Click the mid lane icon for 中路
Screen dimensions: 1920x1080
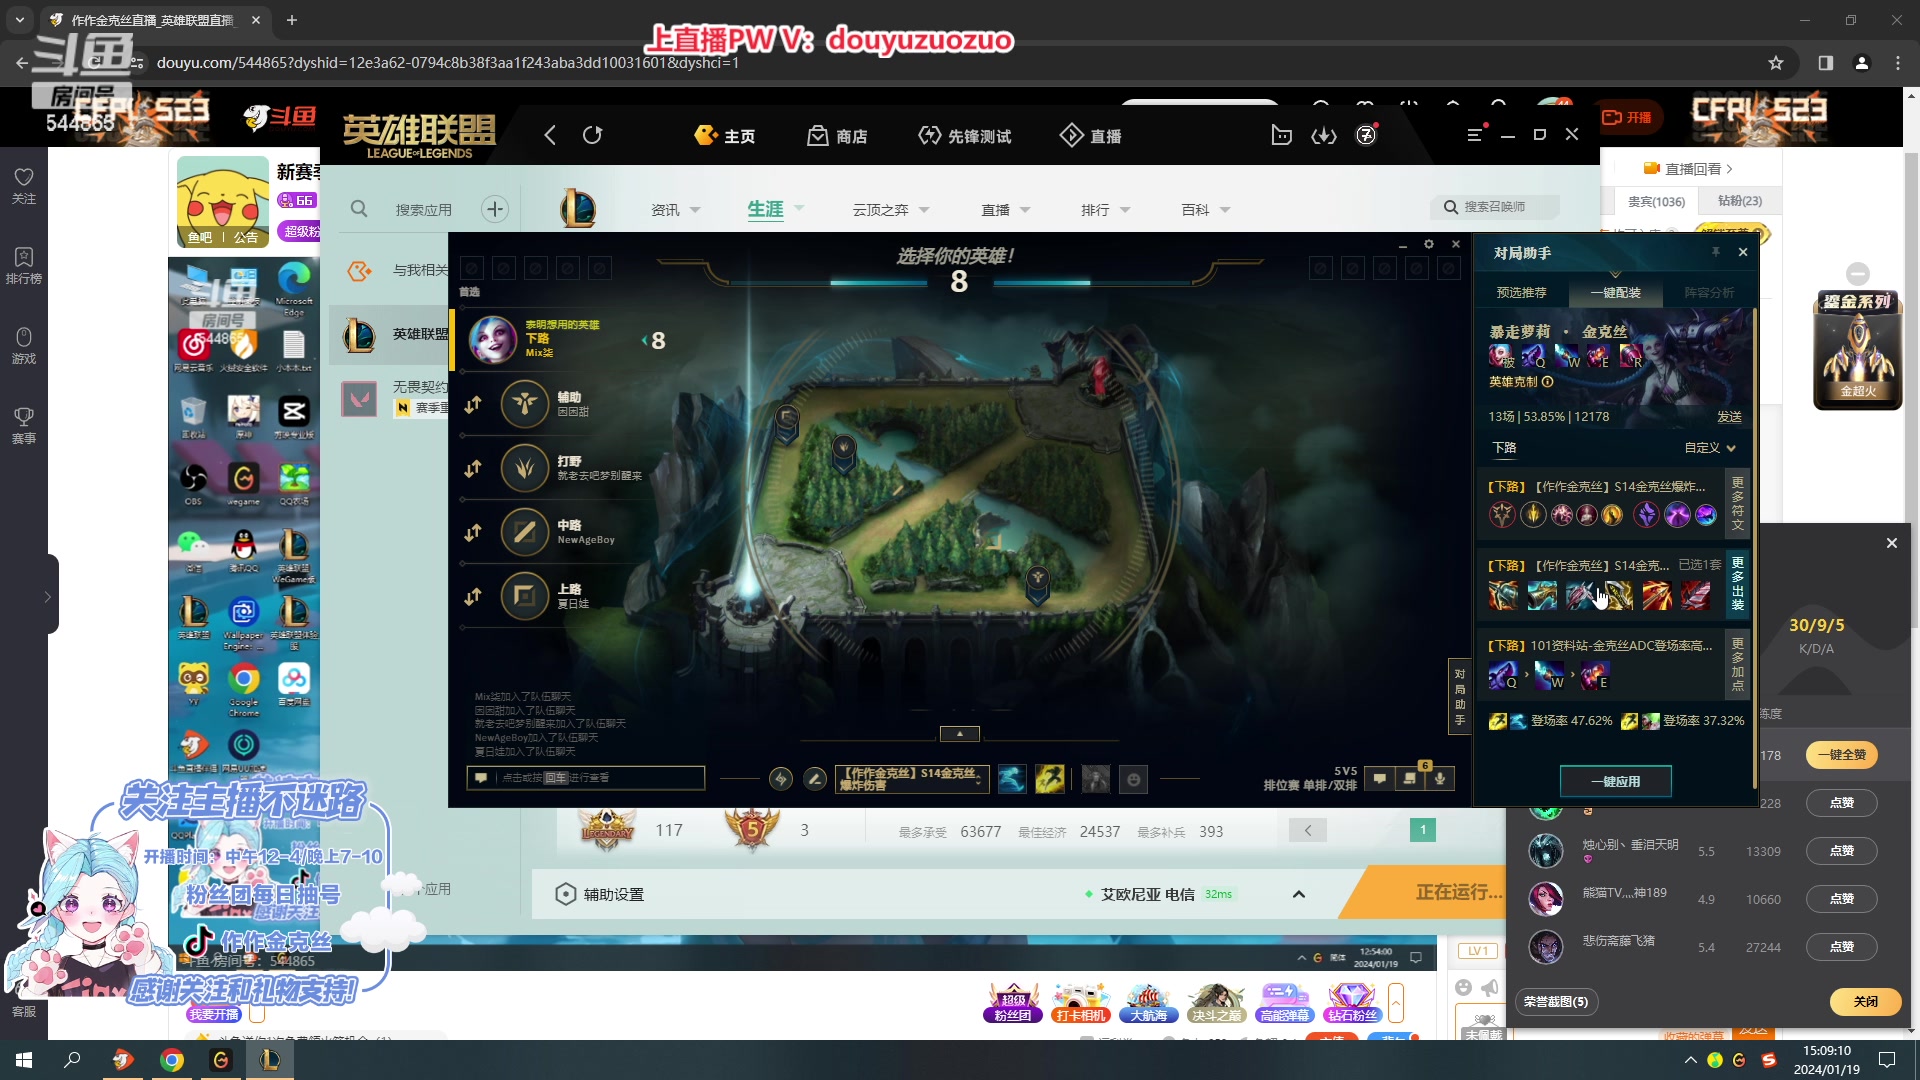[x=525, y=532]
